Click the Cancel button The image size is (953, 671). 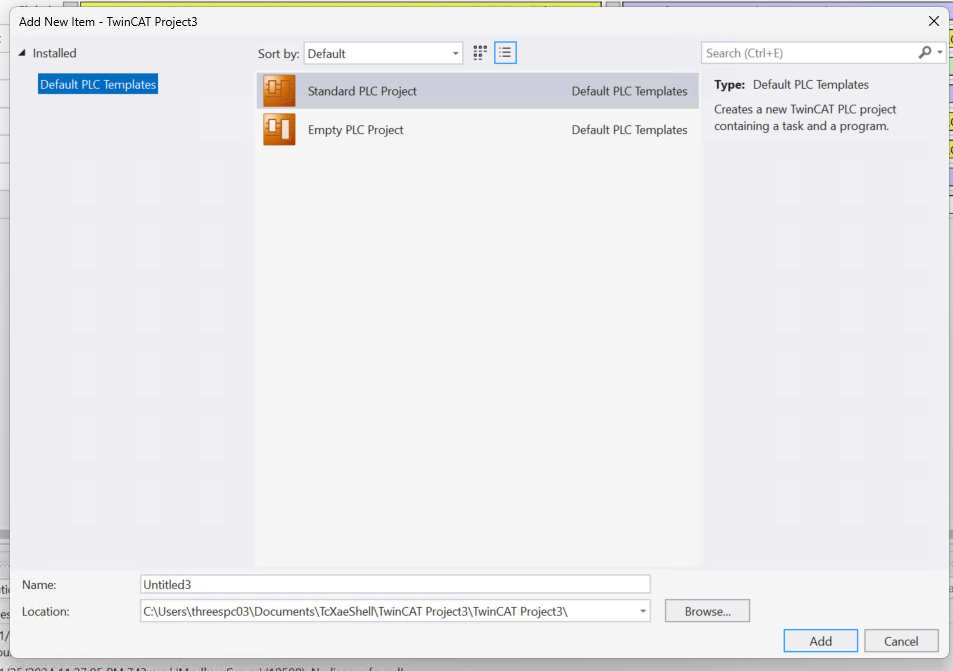(901, 641)
